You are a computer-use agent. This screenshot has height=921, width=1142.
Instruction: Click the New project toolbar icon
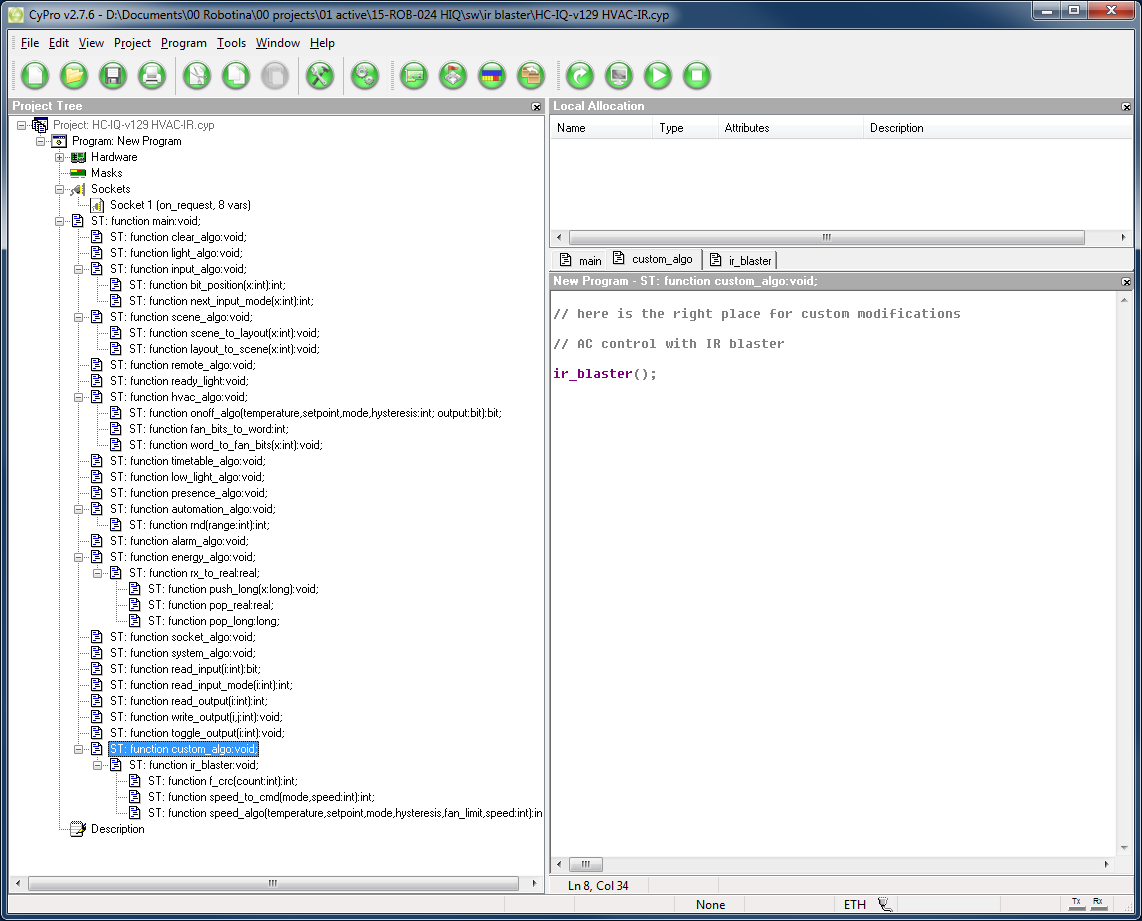click(35, 76)
